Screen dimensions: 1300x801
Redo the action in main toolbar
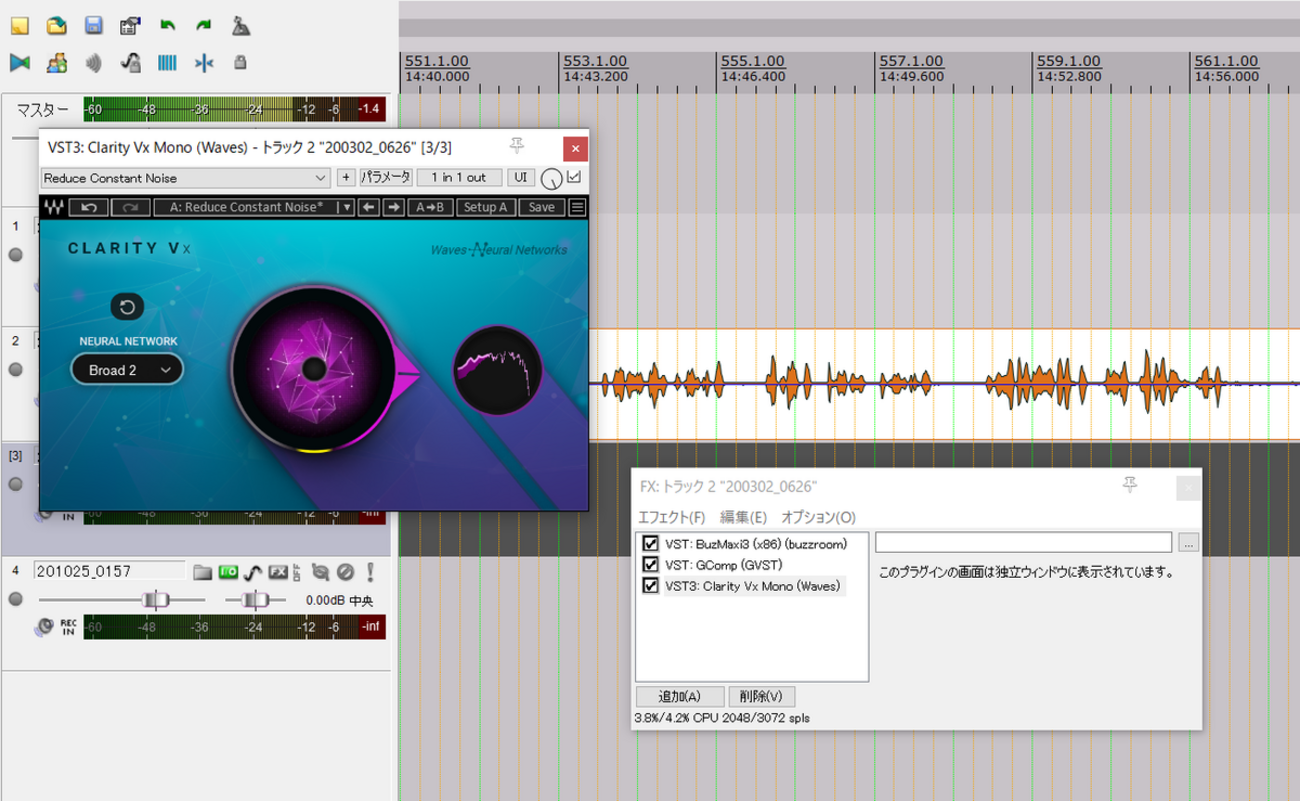[204, 25]
